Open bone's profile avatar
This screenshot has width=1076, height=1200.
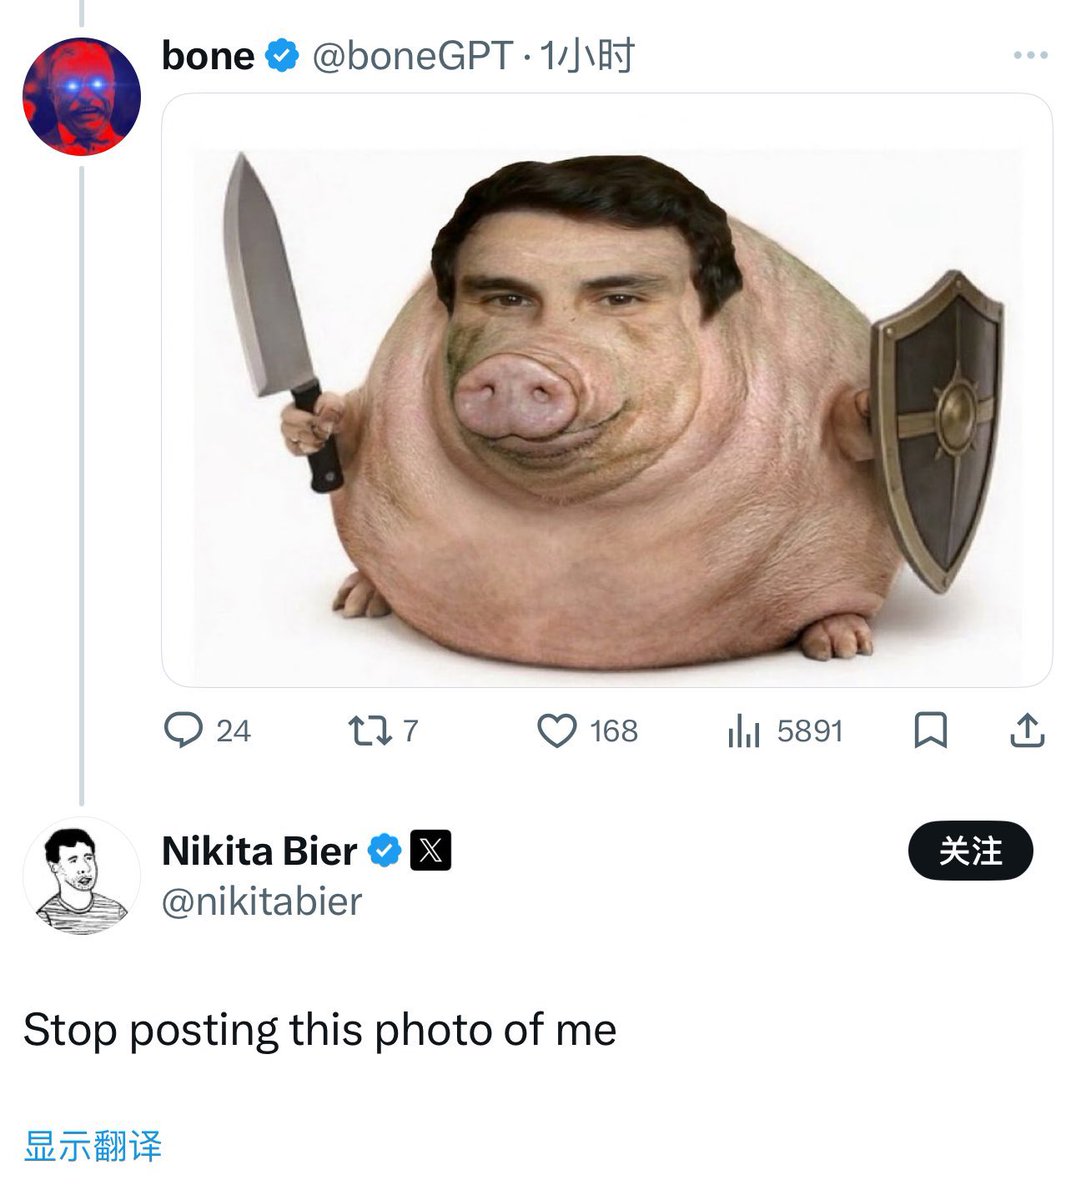coord(81,97)
